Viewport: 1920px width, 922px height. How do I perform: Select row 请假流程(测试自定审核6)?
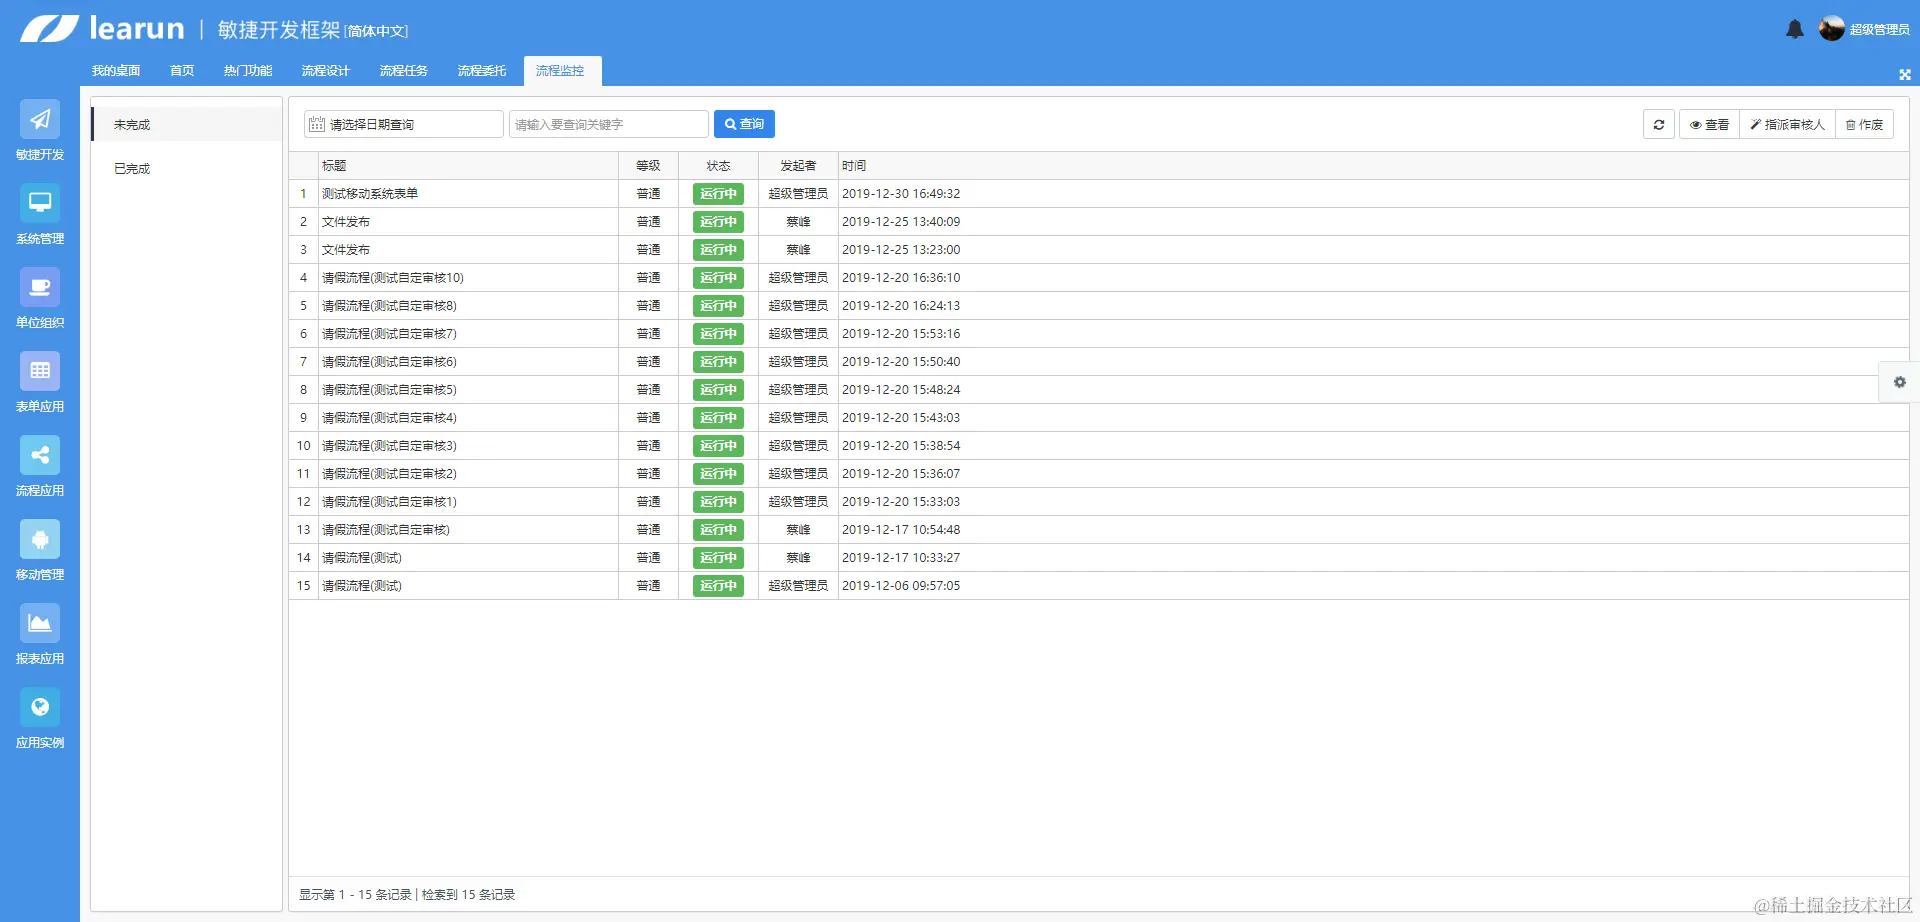coord(1099,362)
